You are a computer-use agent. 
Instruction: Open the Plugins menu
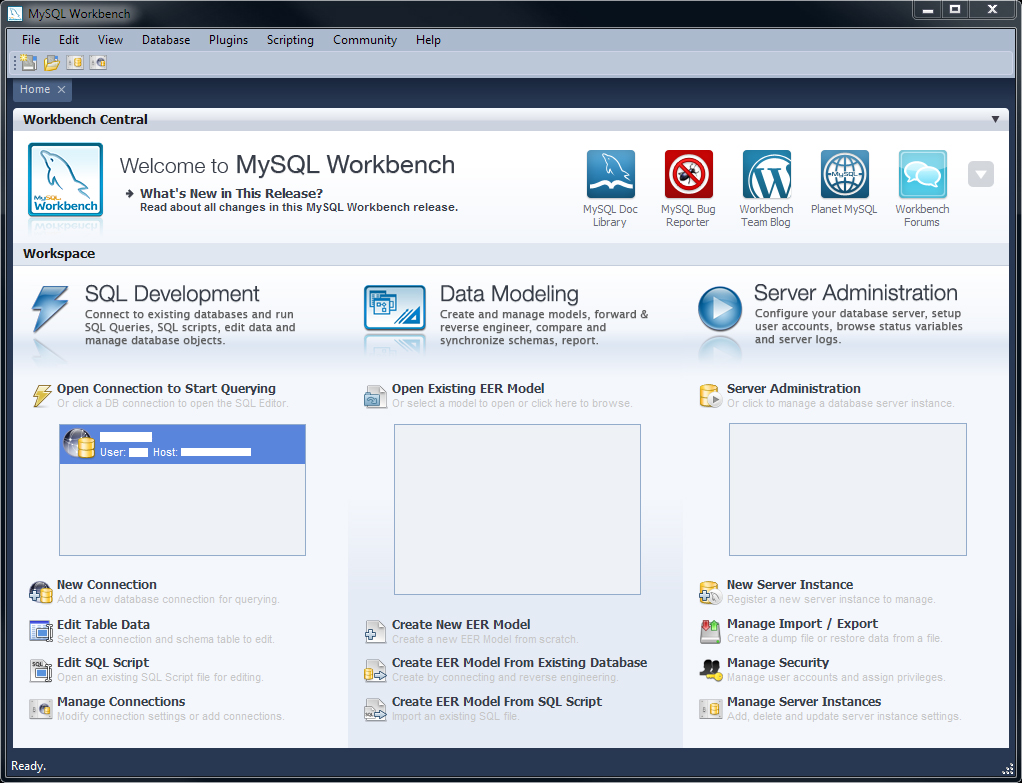tap(228, 40)
